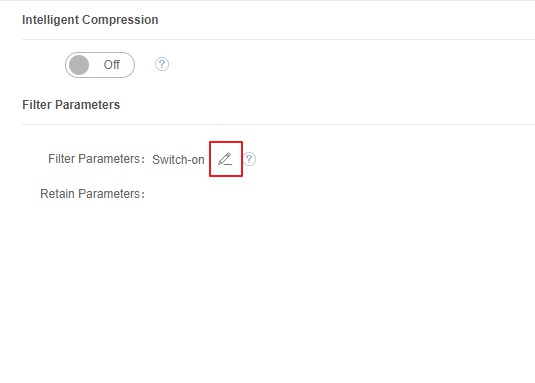This screenshot has height=383, width=535.
Task: Click the divider line under Filter Parameters heading
Action: pyautogui.click(x=278, y=124)
